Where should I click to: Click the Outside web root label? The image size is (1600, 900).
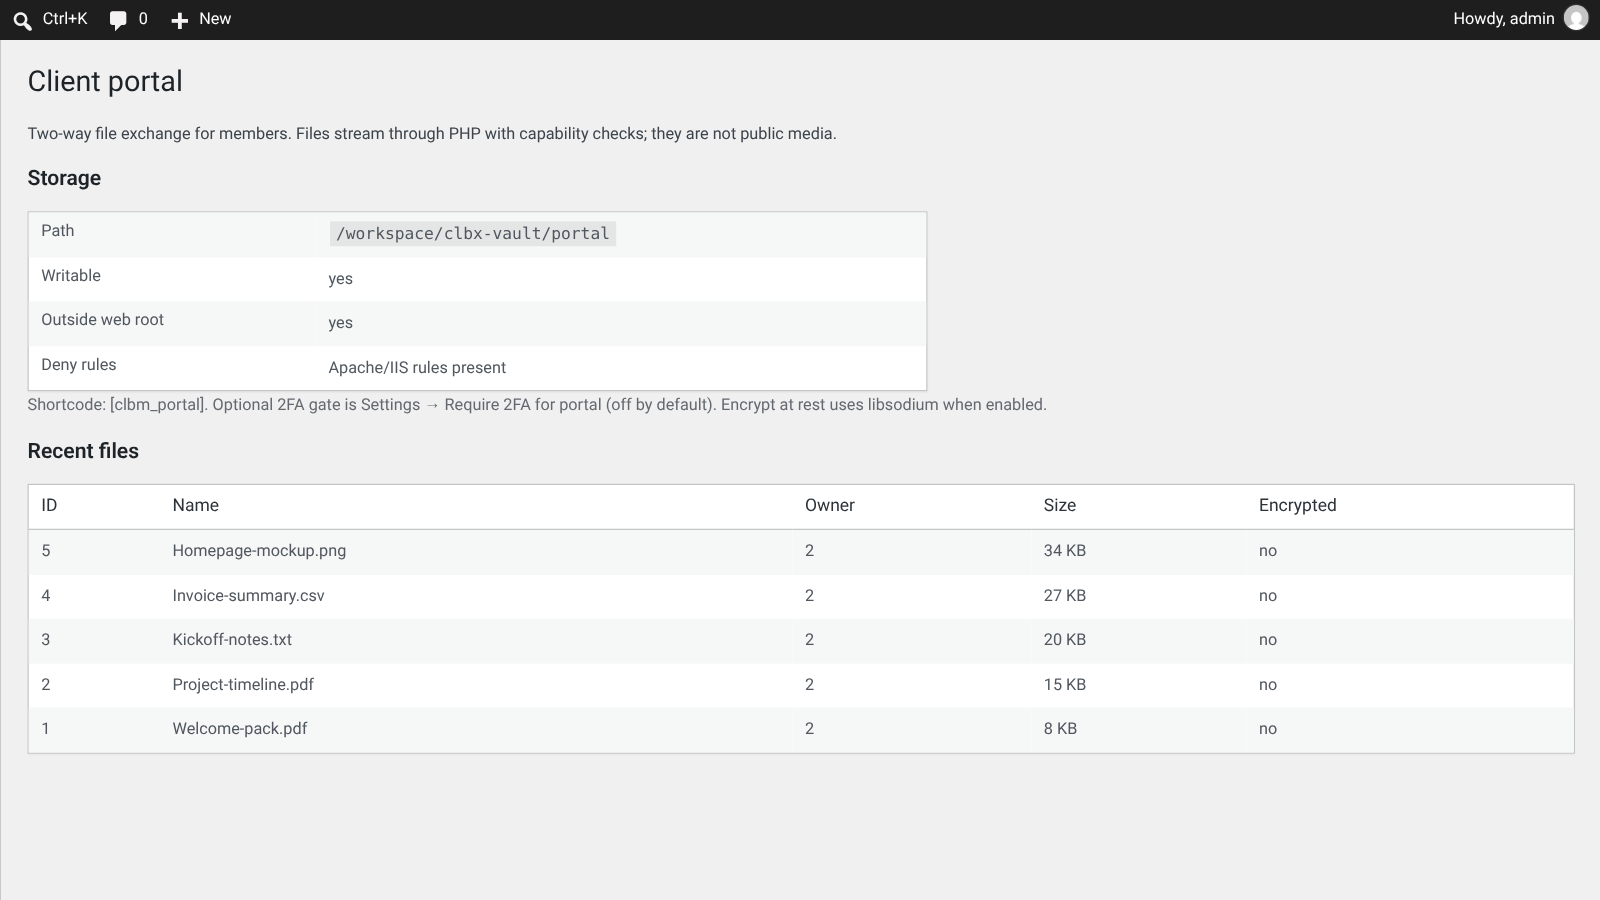click(102, 320)
